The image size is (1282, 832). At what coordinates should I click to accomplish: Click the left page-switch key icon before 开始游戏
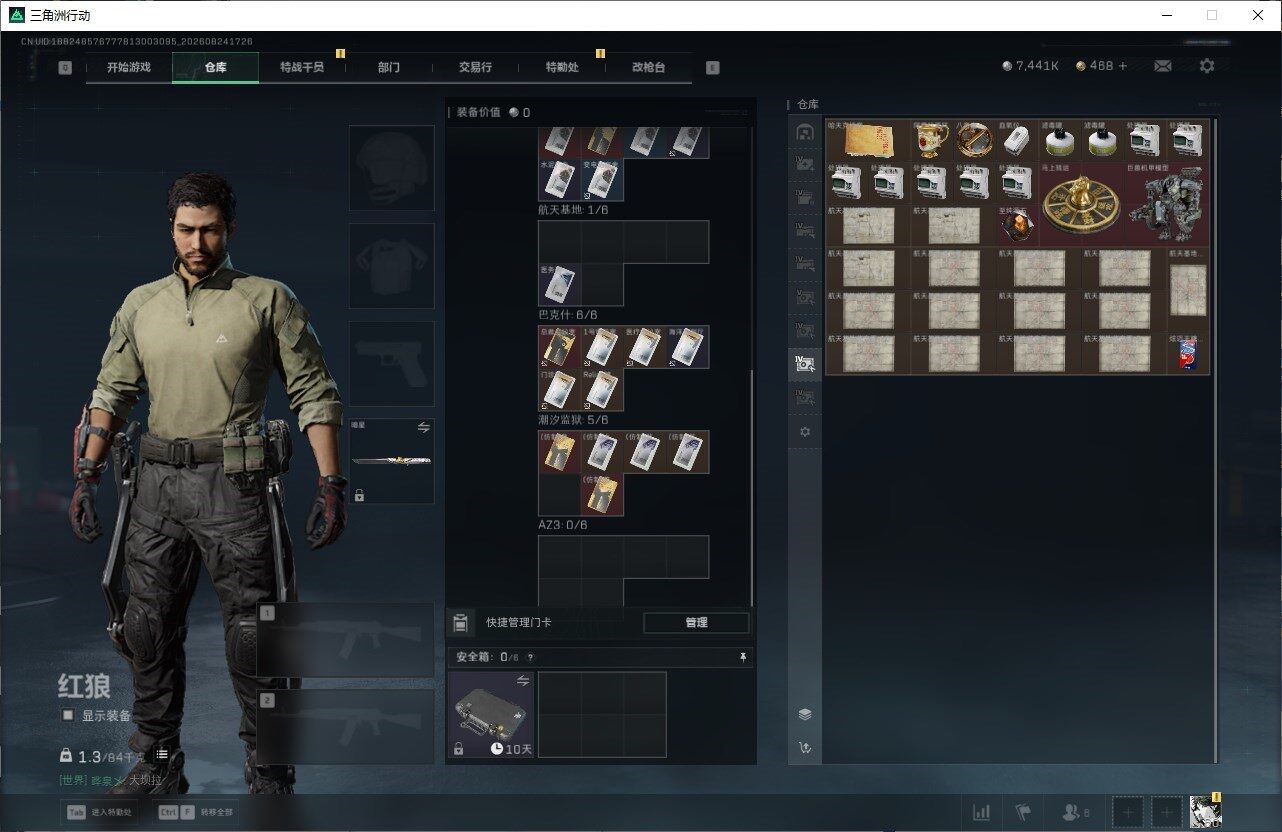65,68
